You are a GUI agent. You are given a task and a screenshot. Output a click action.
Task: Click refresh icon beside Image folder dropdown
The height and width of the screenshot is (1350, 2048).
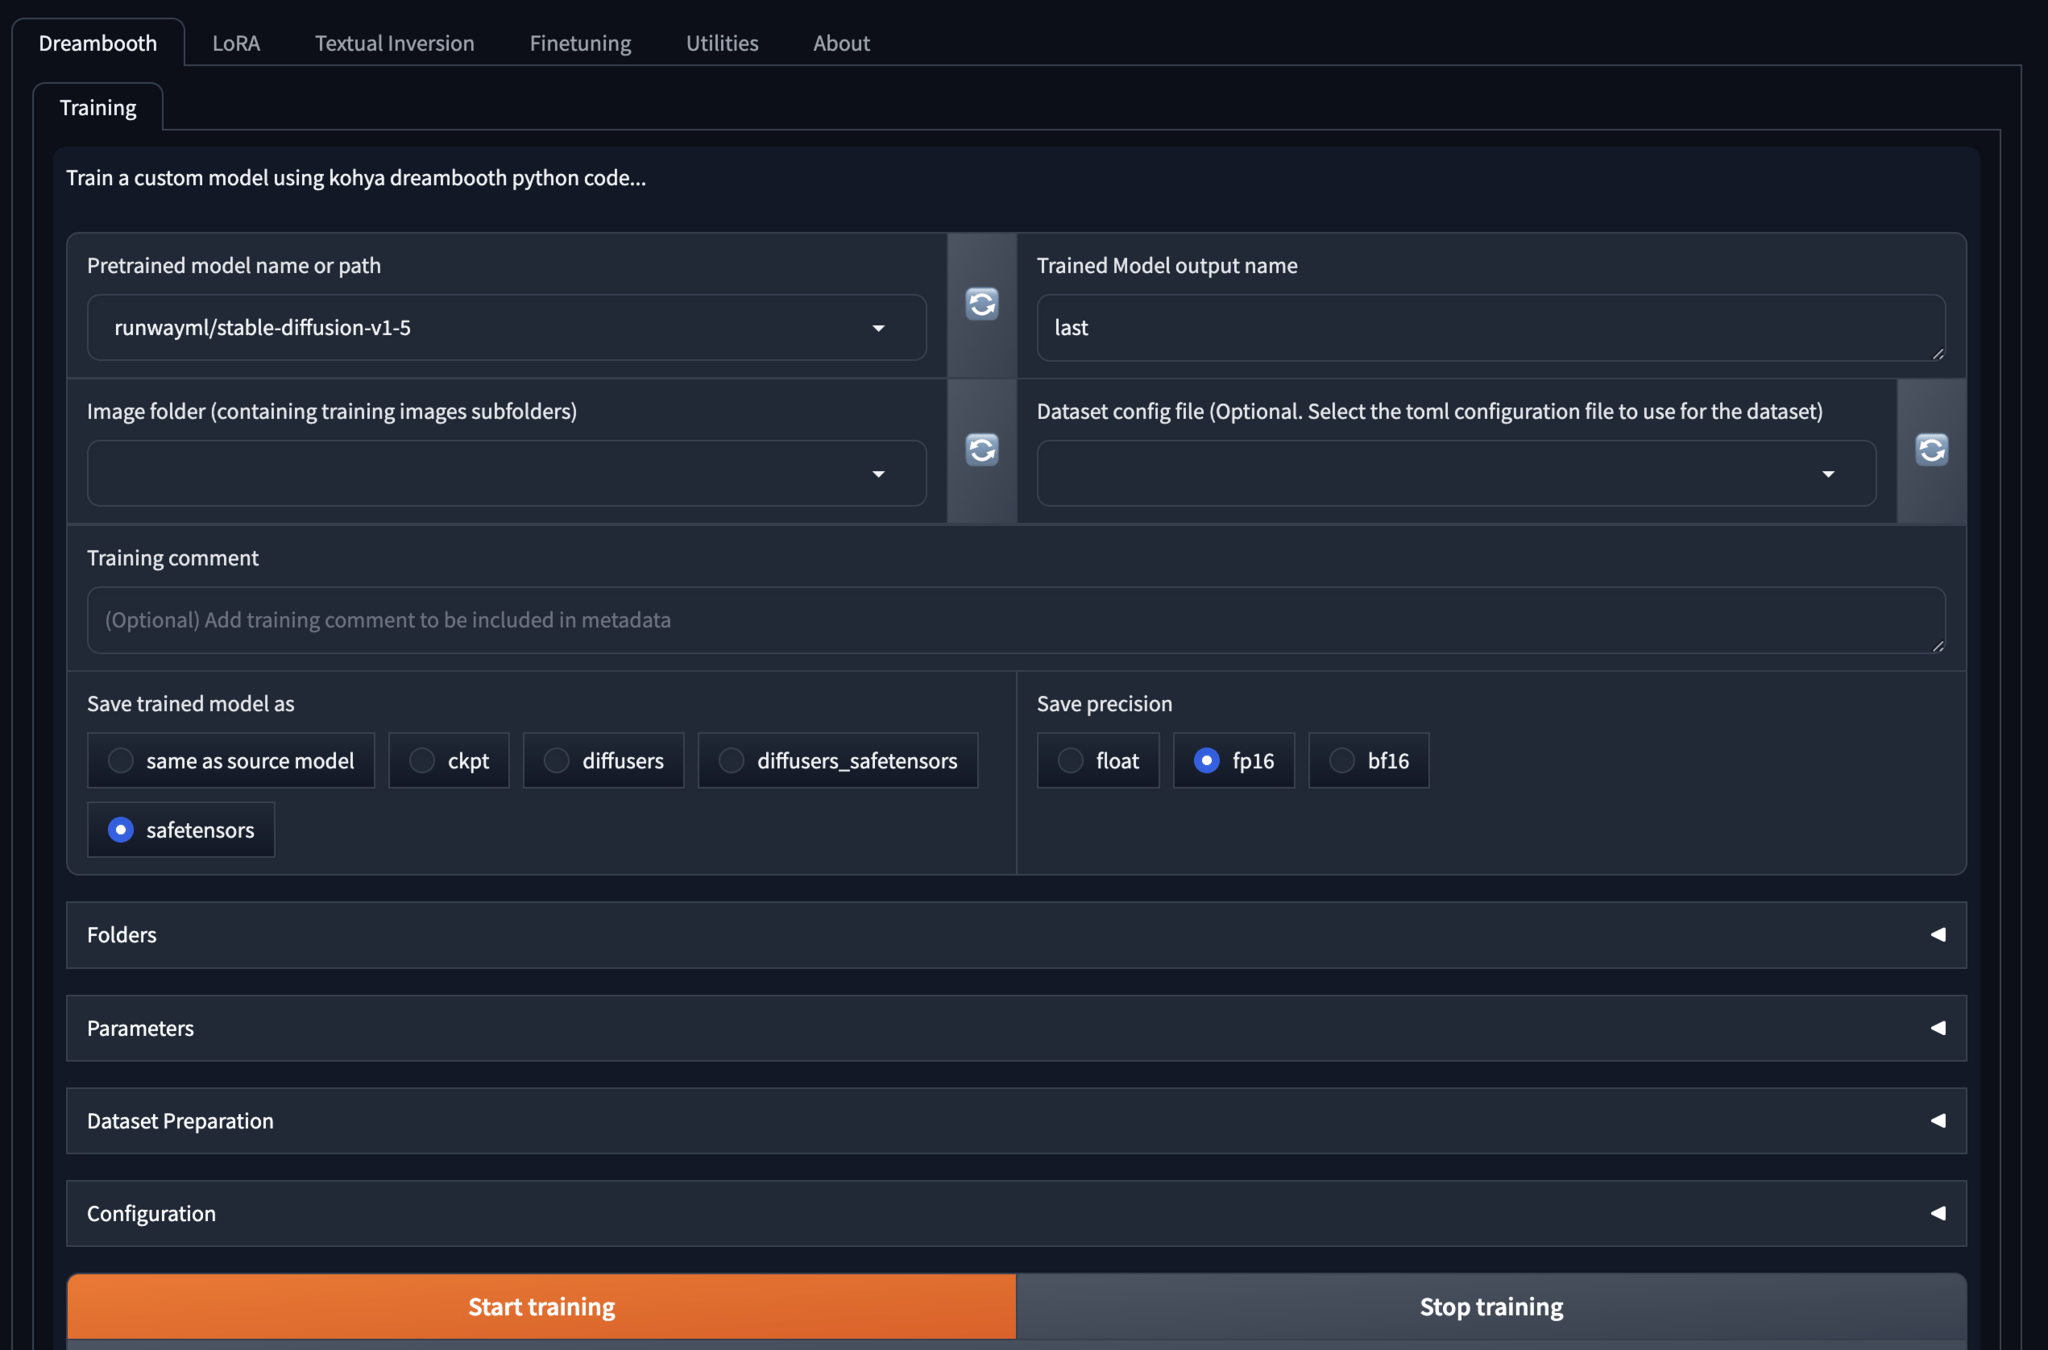981,450
